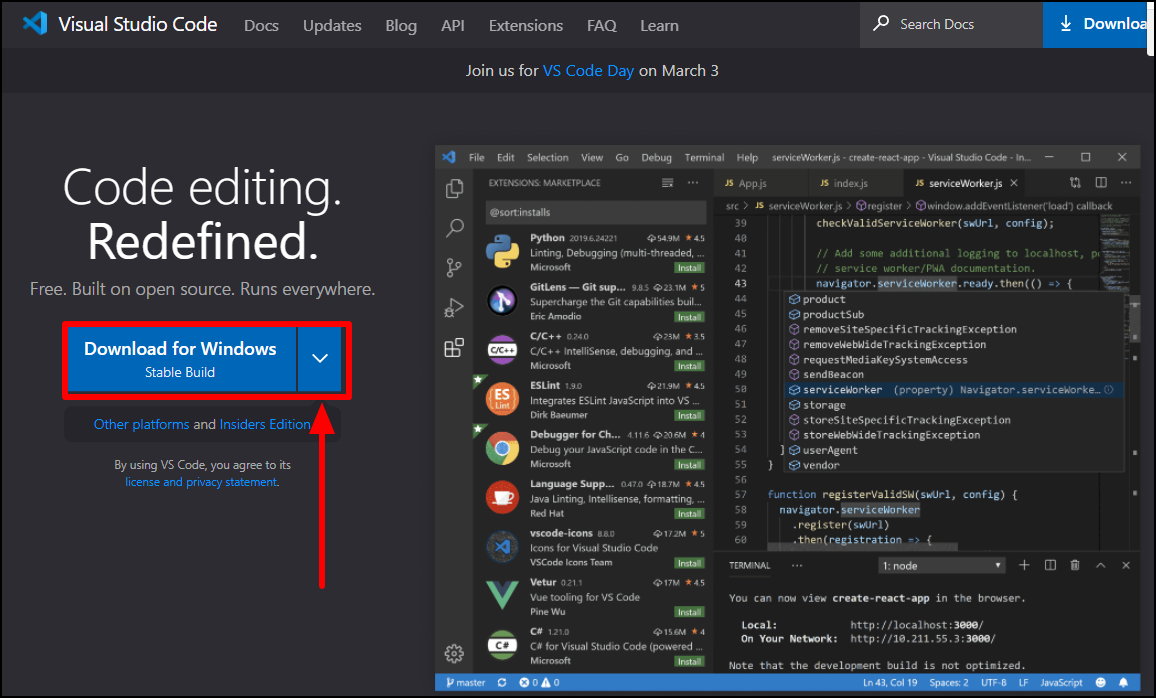
Task: Click the split editor icon
Action: click(x=1101, y=182)
